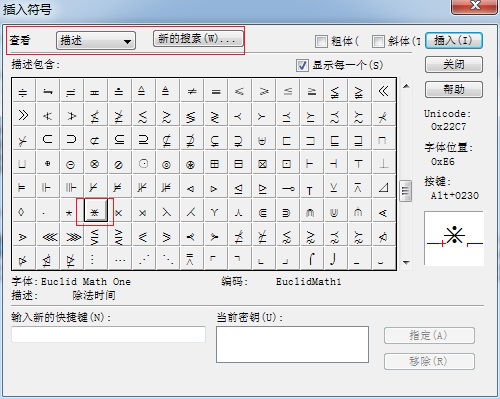Screen dimensions: 500x399
Task: Close the 插入符号 dialog with X
Action: click(474, 6)
